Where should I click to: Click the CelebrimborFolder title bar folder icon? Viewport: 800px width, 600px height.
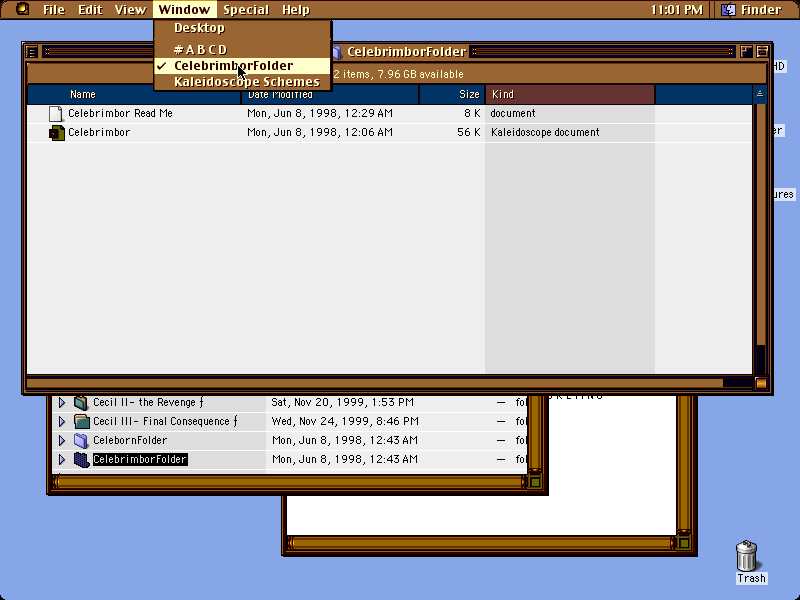pos(337,52)
